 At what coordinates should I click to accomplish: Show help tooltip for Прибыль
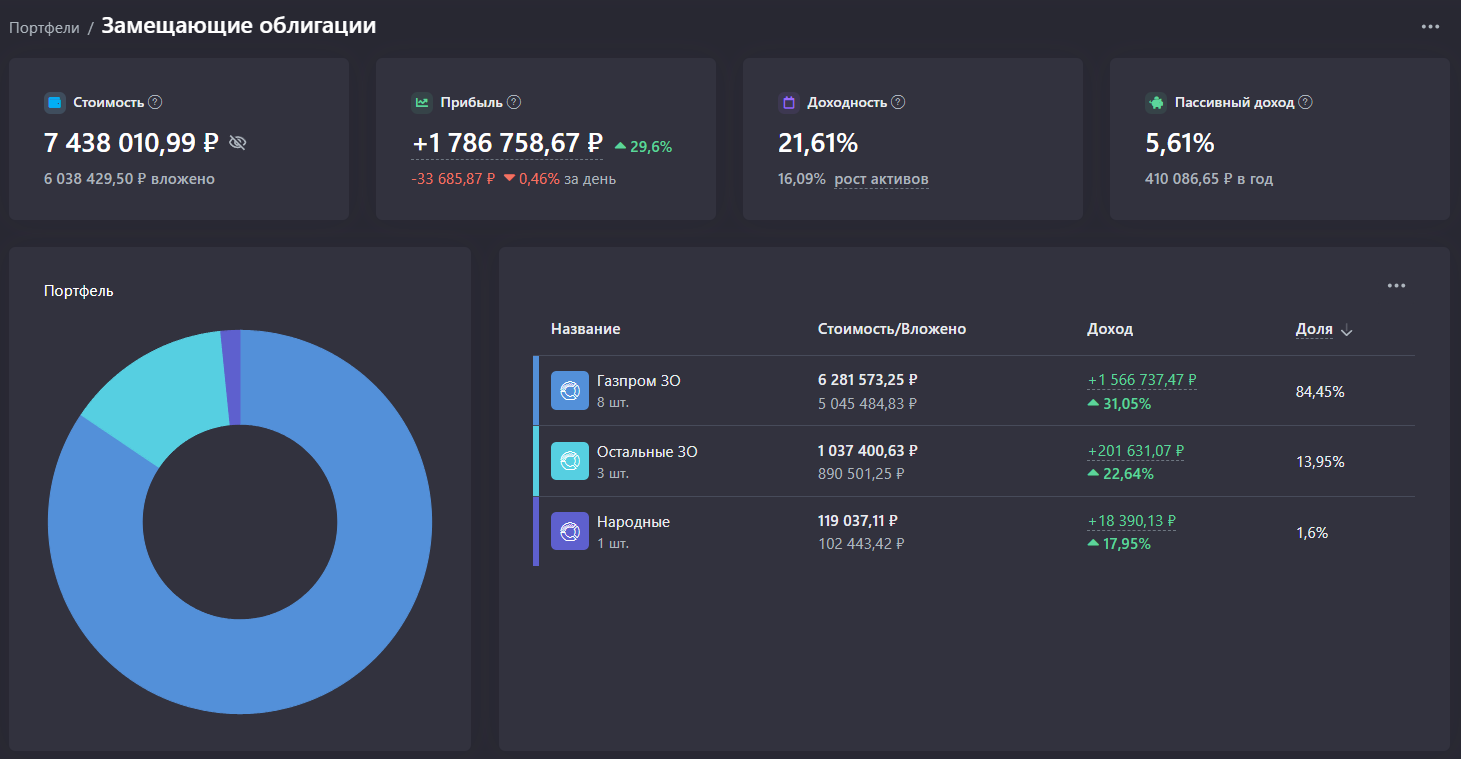point(514,102)
